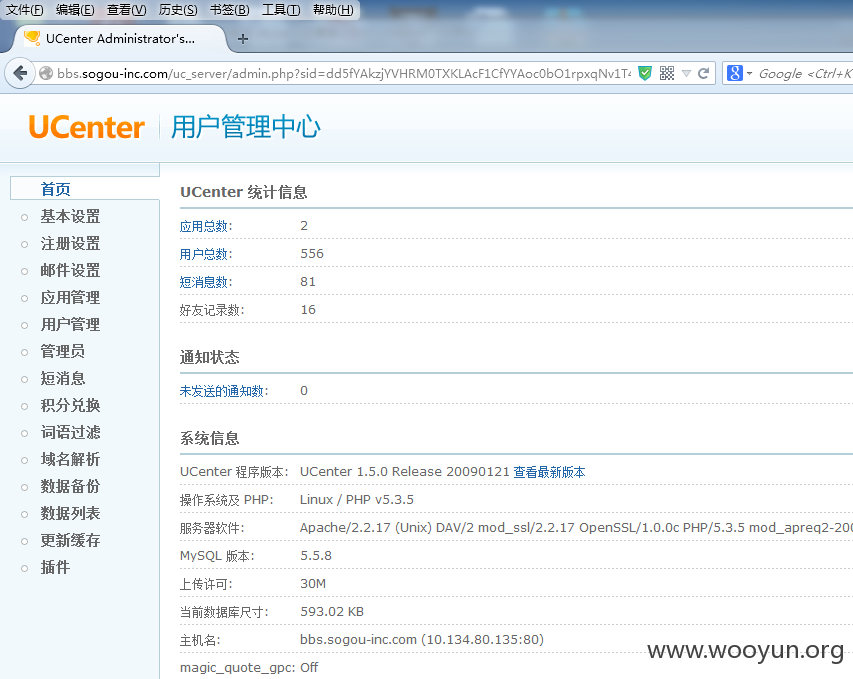Image resolution: width=853 pixels, height=679 pixels.
Task: Click the site identity globe icon
Action: (46, 73)
